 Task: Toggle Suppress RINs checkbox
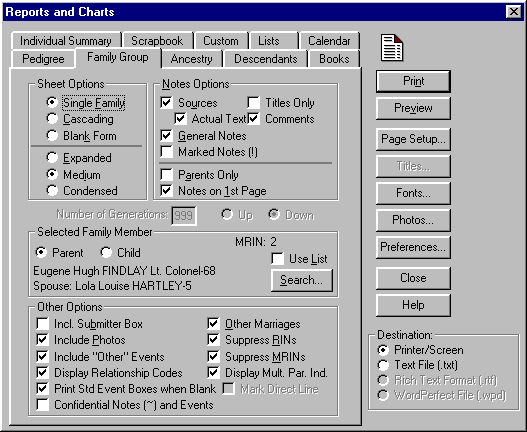click(213, 340)
